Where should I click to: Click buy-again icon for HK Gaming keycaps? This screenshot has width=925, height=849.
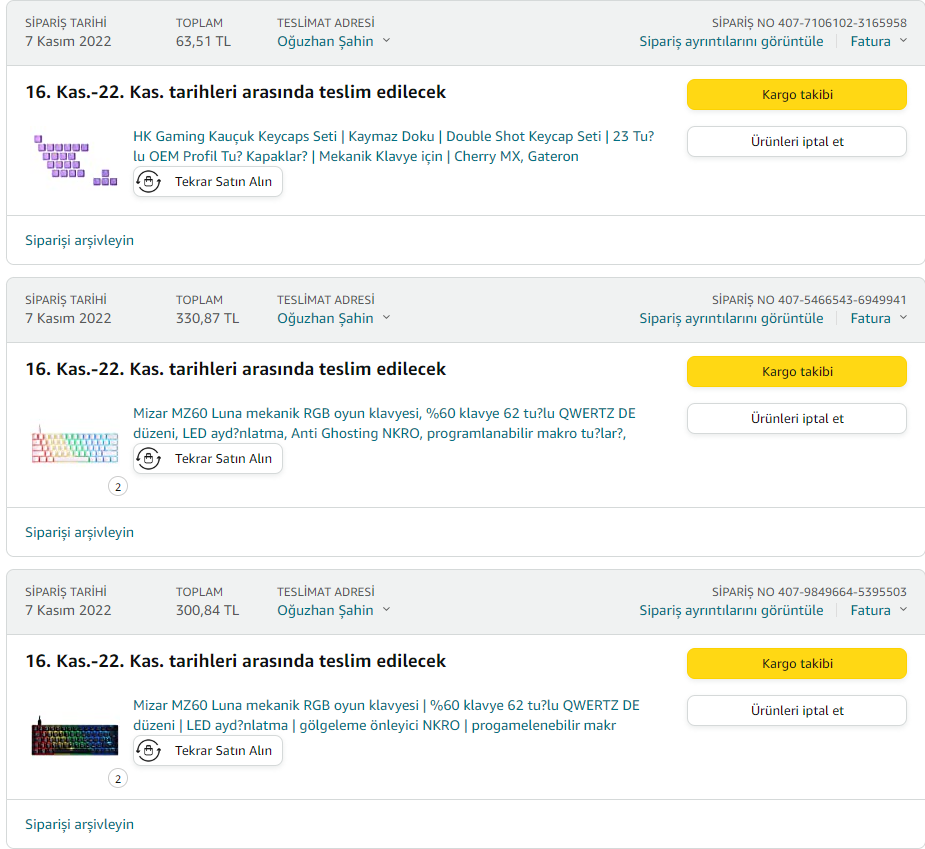pos(149,182)
